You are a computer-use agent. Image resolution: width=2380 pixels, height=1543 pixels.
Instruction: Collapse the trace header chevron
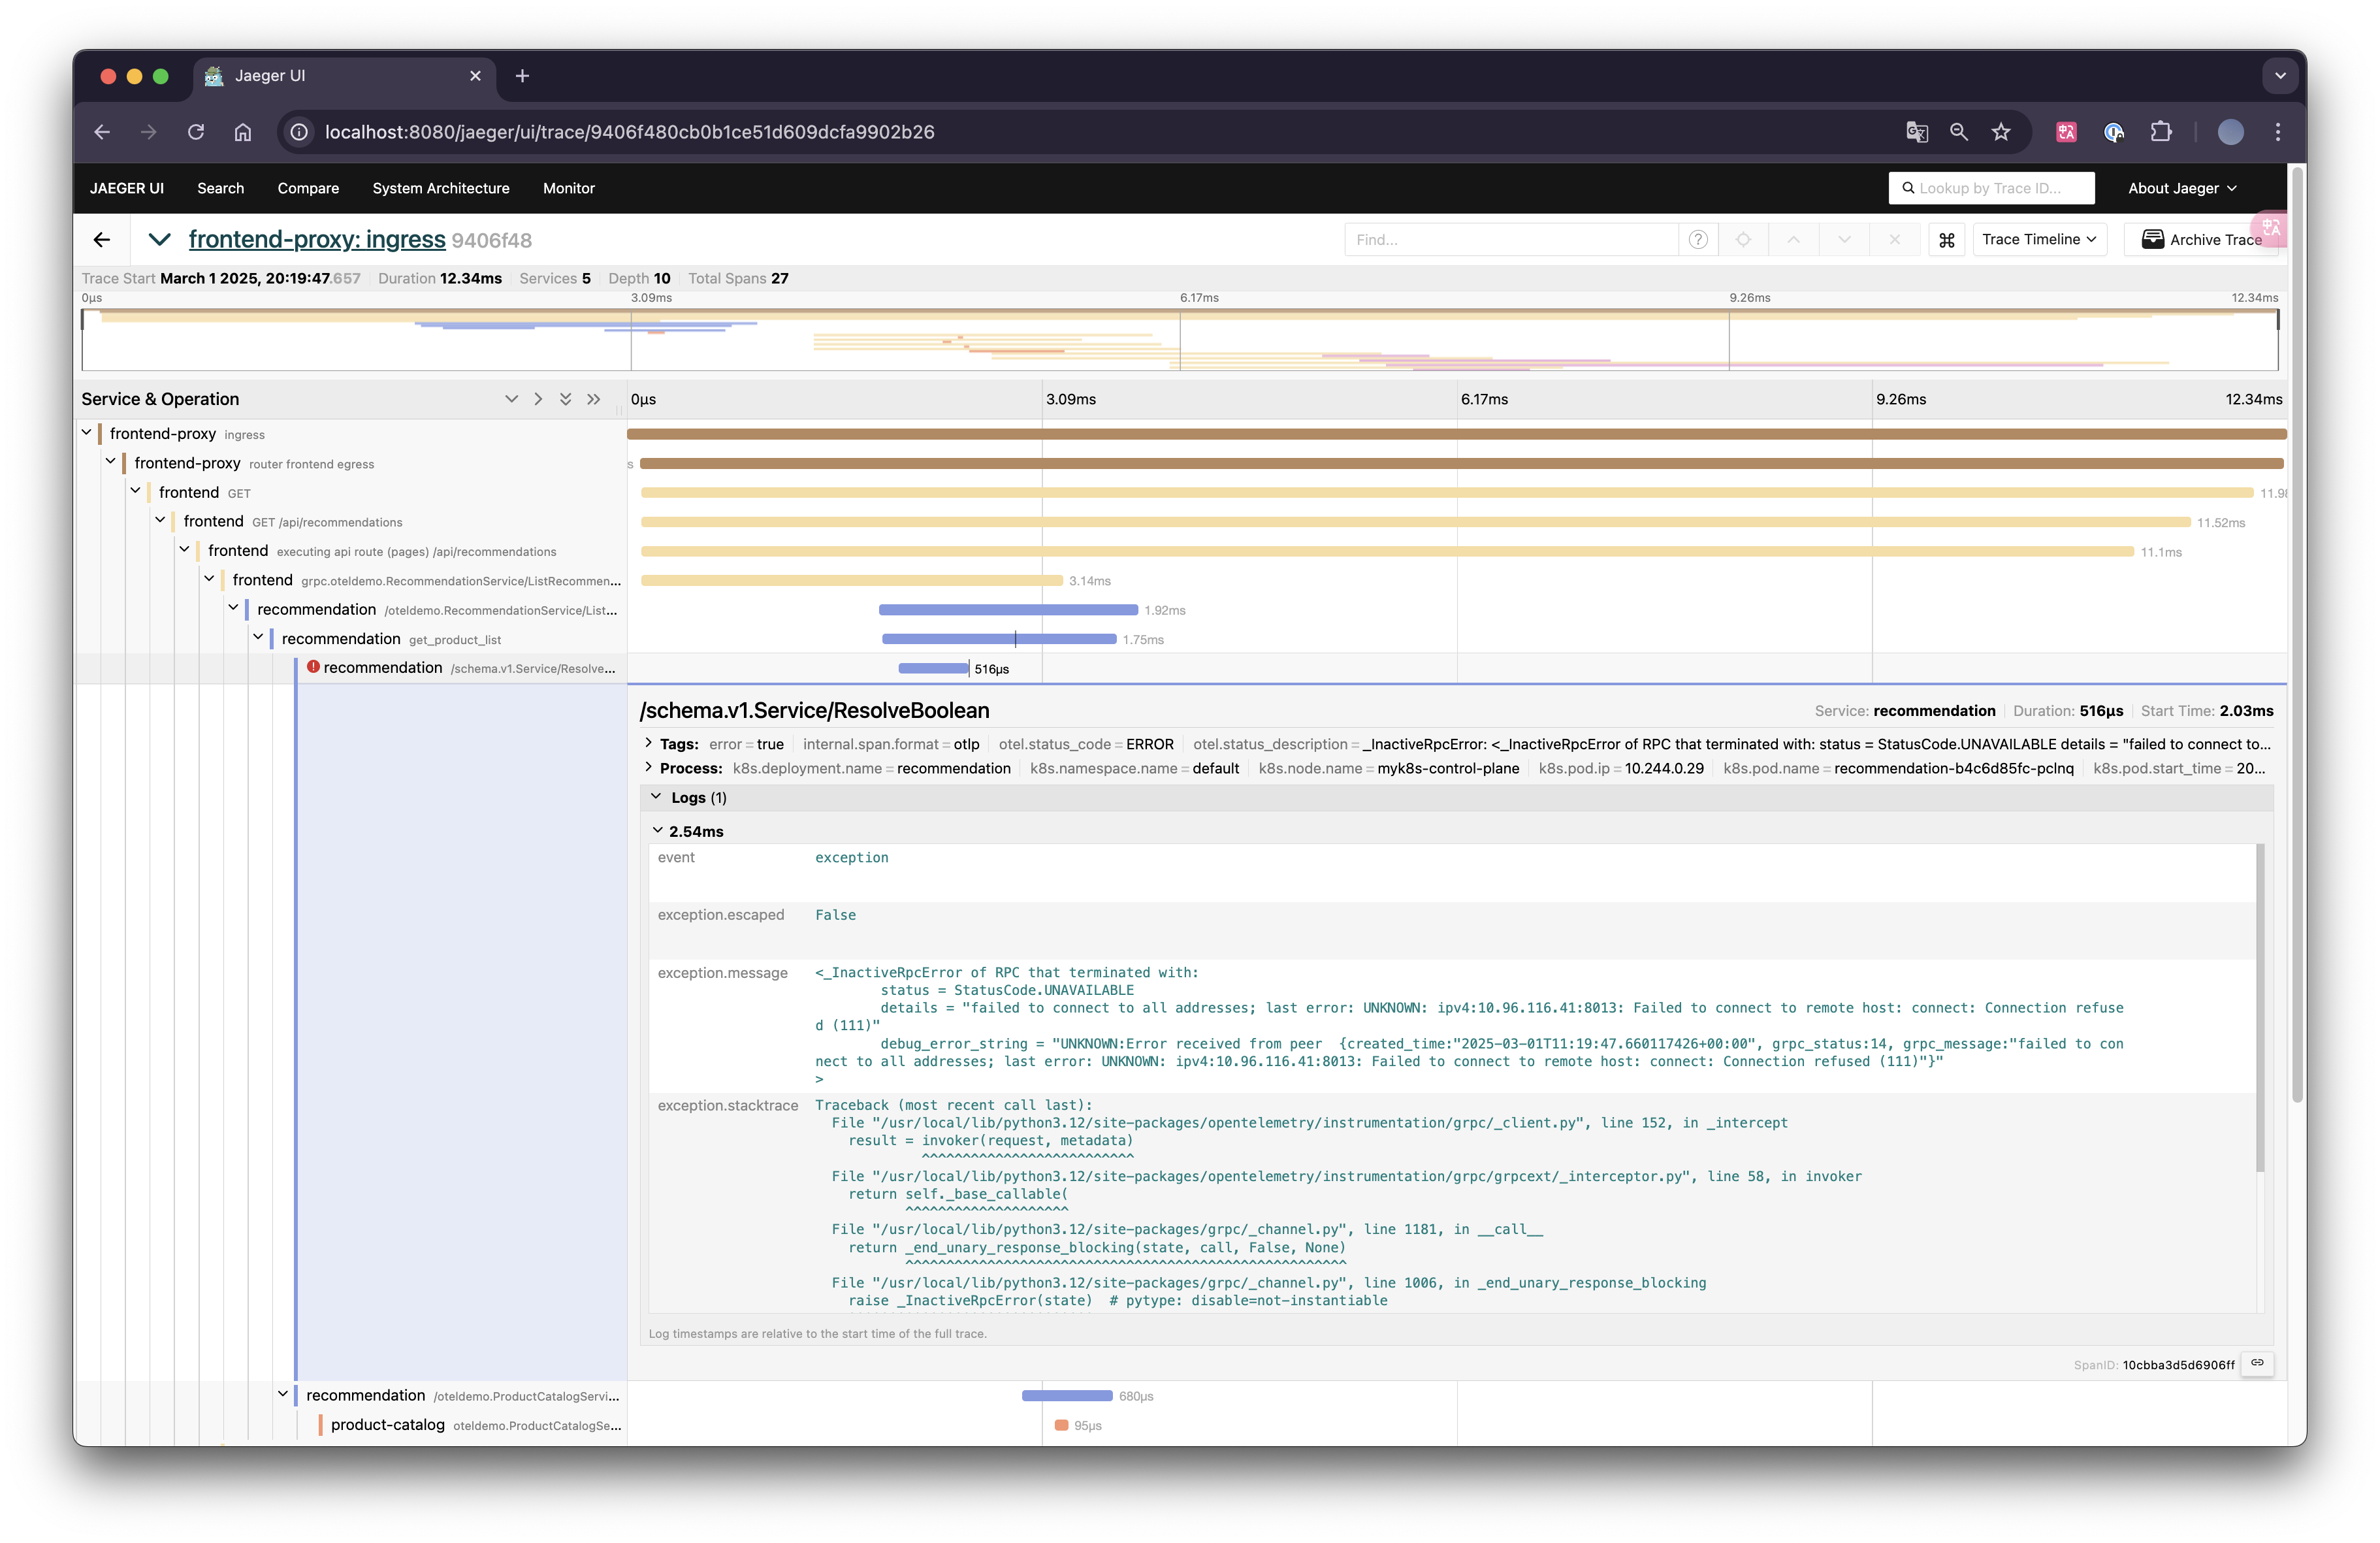point(159,240)
